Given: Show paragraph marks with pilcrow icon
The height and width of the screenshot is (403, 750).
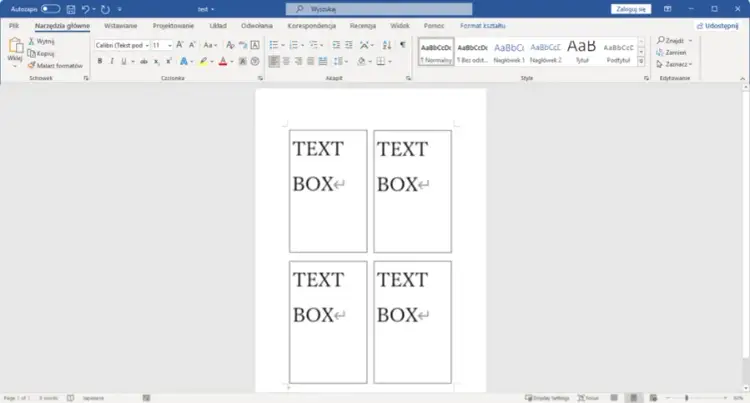Looking at the screenshot, I should pyautogui.click(x=403, y=45).
